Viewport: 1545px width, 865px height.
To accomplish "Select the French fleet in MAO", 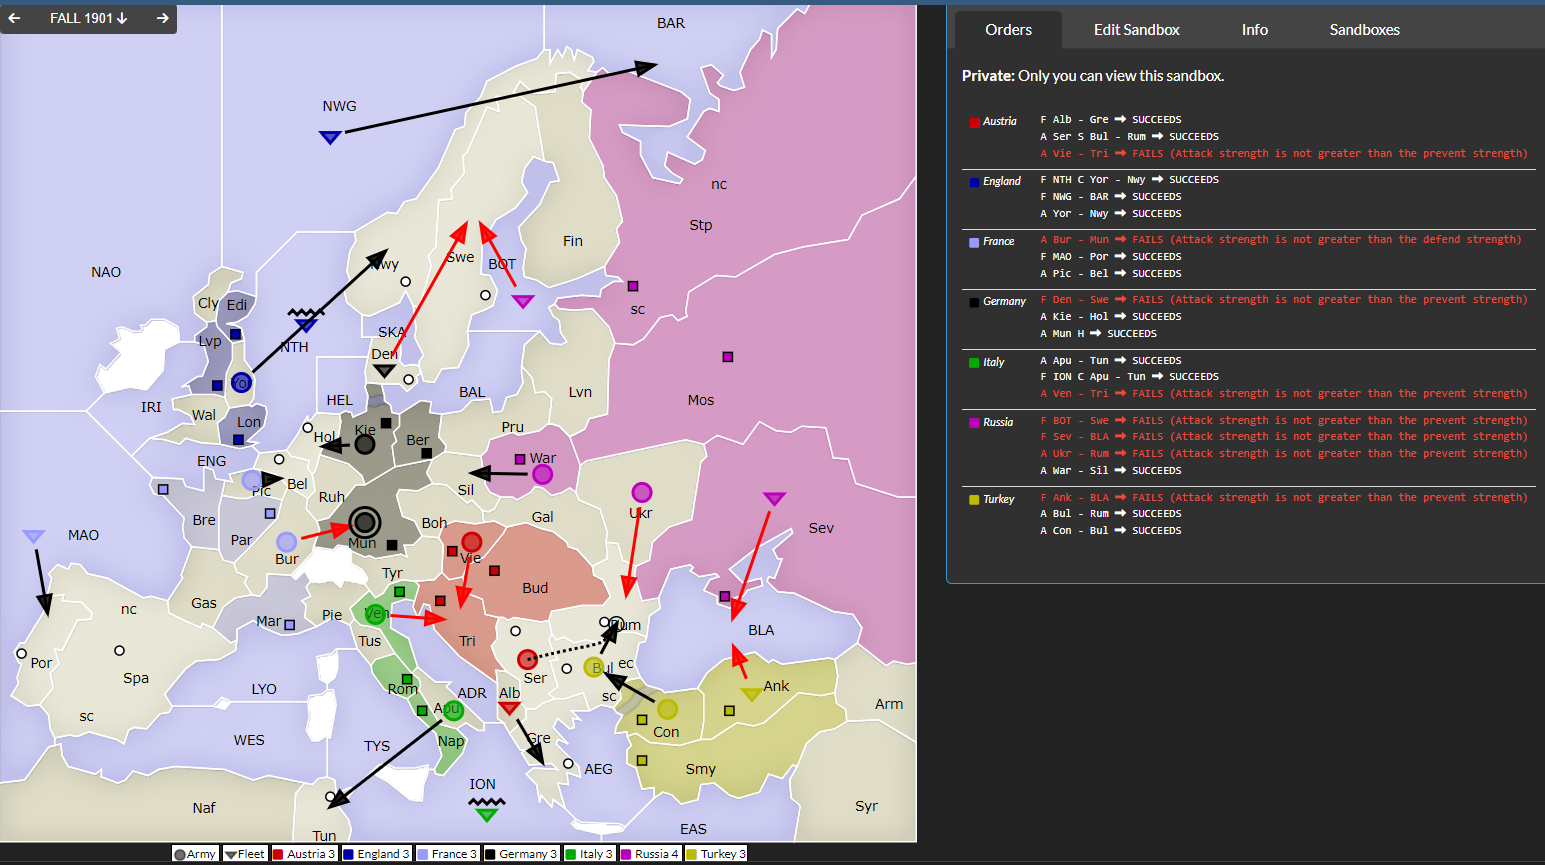I will pos(34,536).
